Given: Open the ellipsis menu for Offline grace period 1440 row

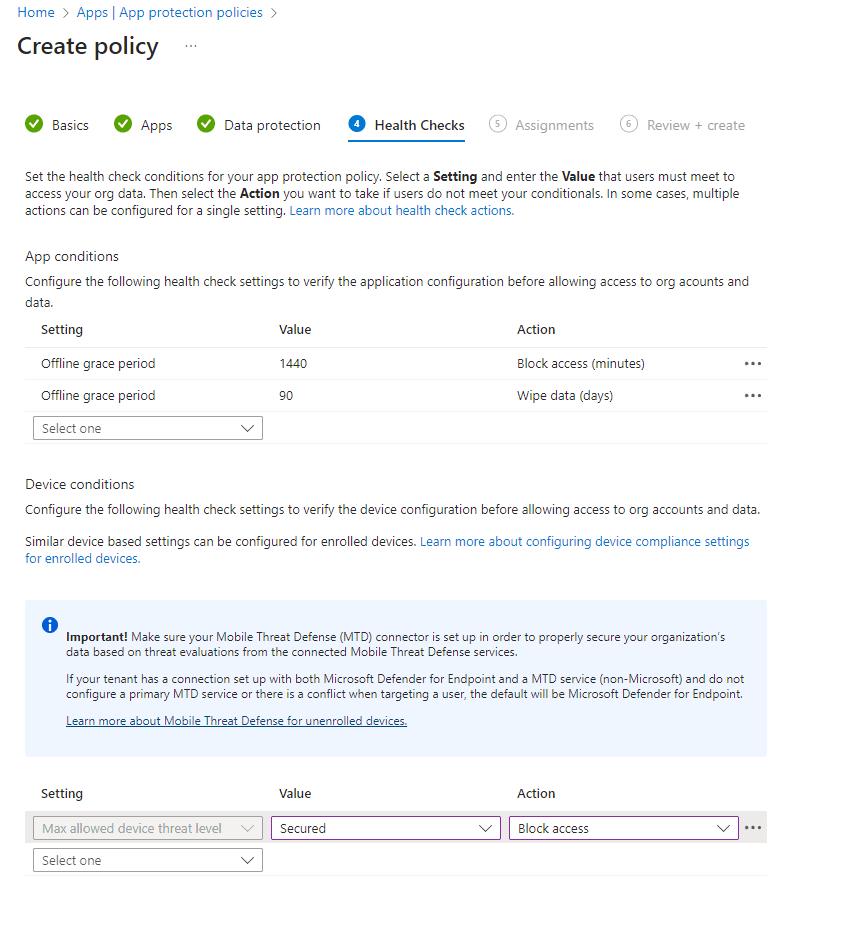Looking at the screenshot, I should pos(754,362).
